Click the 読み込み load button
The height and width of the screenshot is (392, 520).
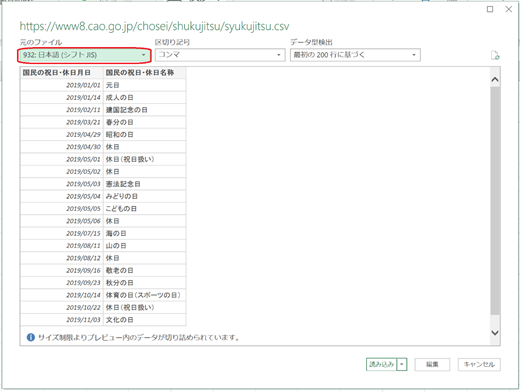382,364
